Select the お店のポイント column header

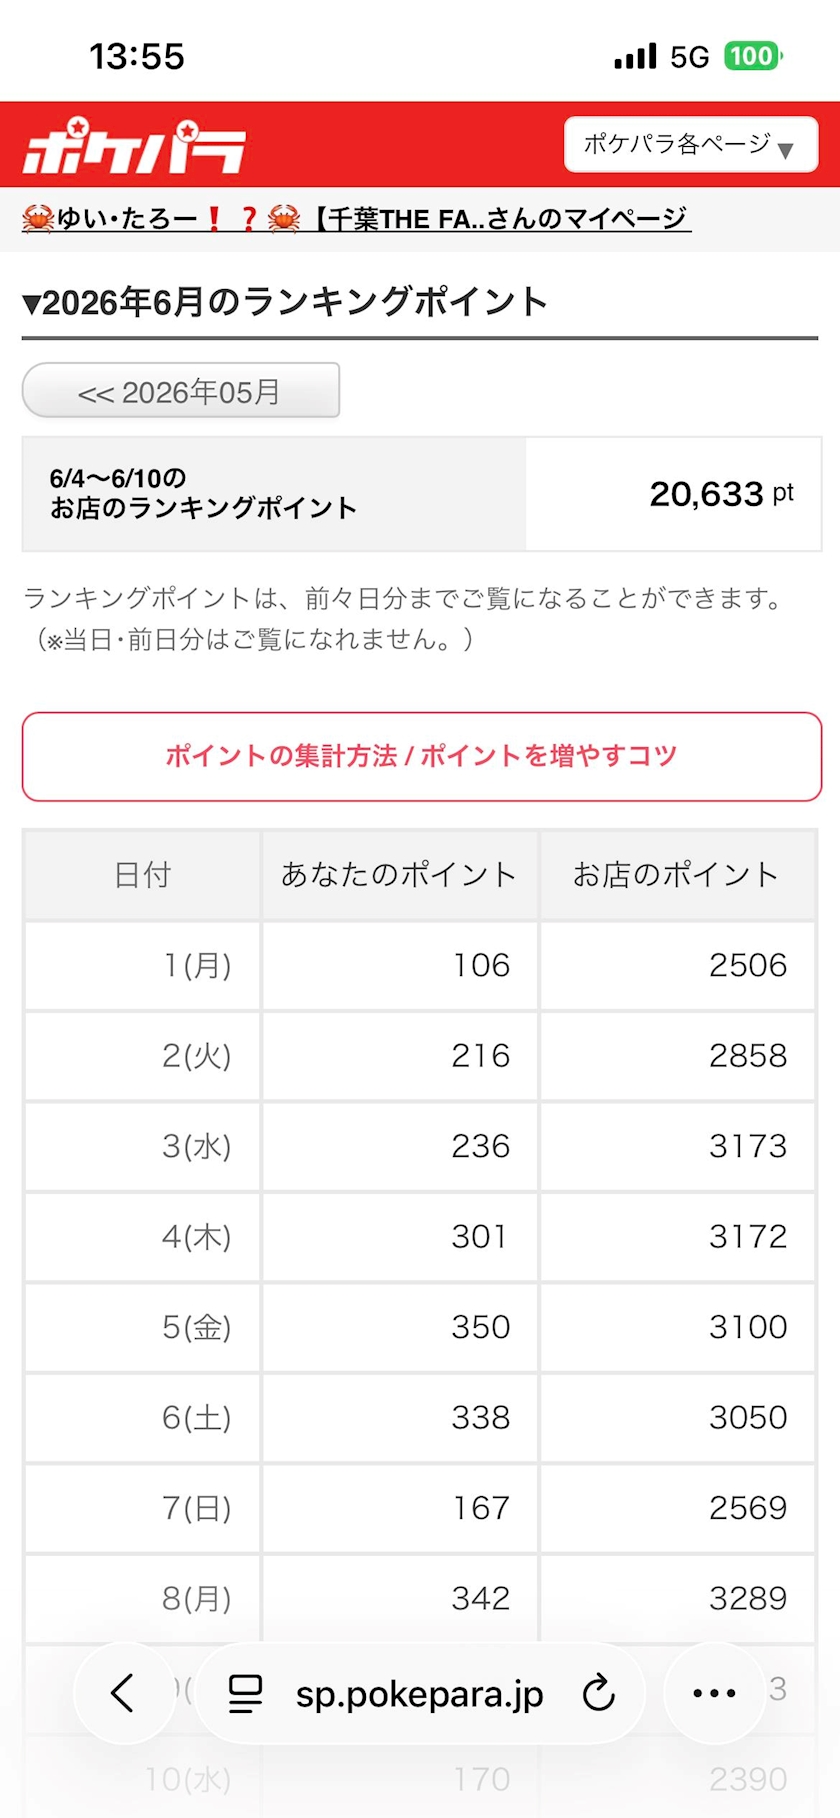677,875
